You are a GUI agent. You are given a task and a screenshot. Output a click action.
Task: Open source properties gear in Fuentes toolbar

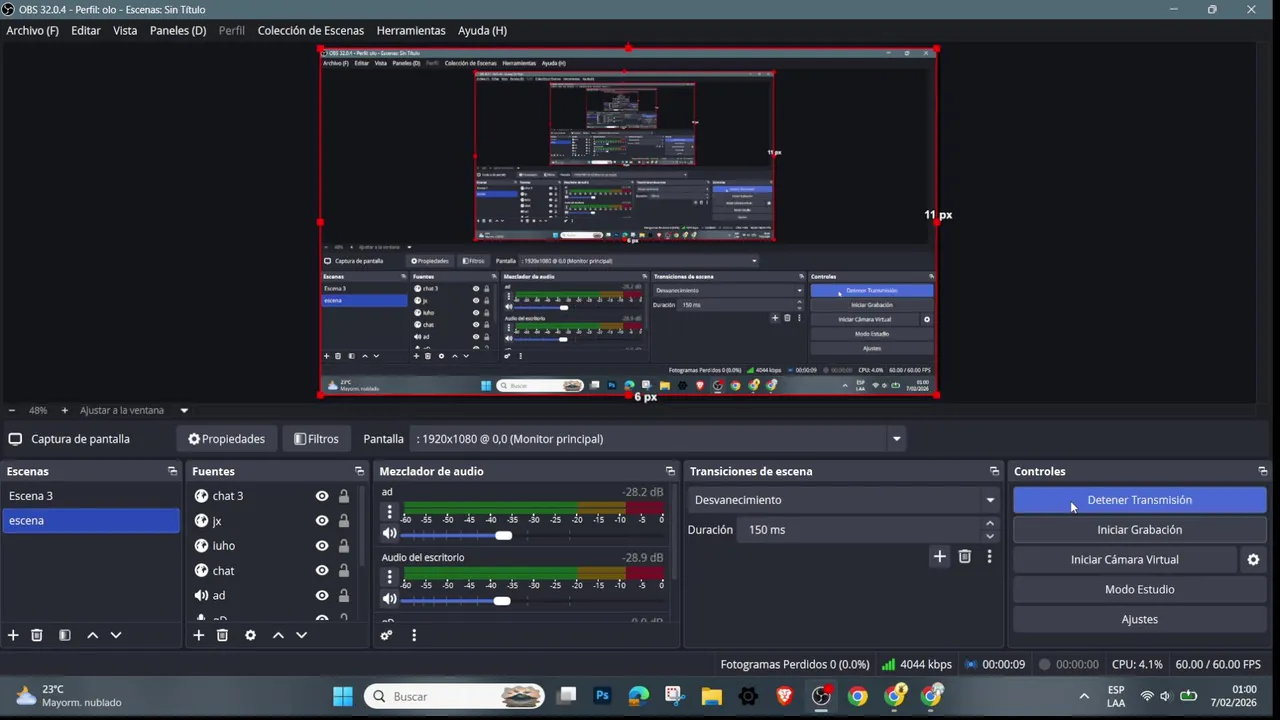pos(250,635)
